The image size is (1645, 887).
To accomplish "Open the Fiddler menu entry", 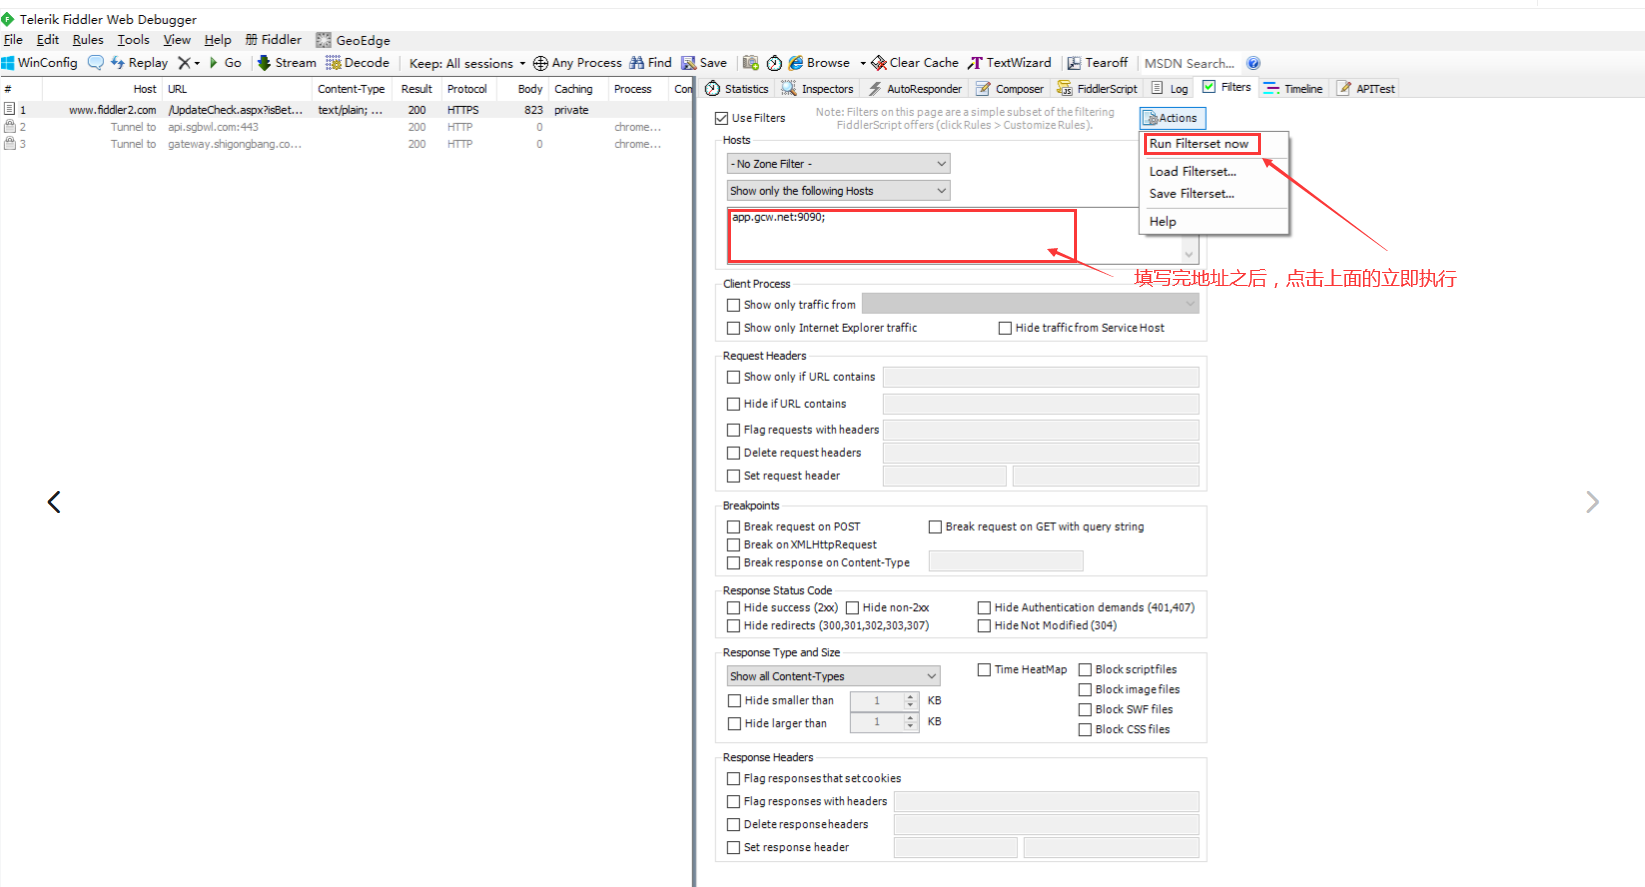I will (273, 40).
